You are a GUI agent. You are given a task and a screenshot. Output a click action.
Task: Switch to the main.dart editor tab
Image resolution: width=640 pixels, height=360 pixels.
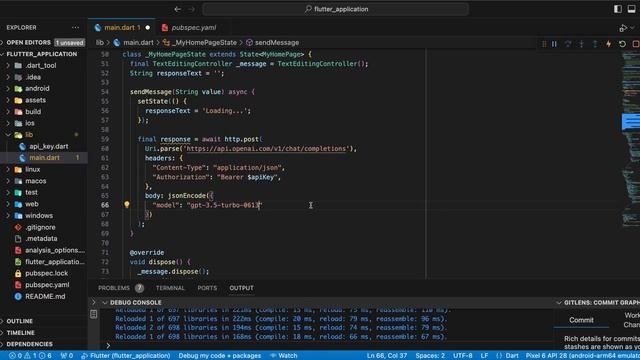(x=122, y=28)
